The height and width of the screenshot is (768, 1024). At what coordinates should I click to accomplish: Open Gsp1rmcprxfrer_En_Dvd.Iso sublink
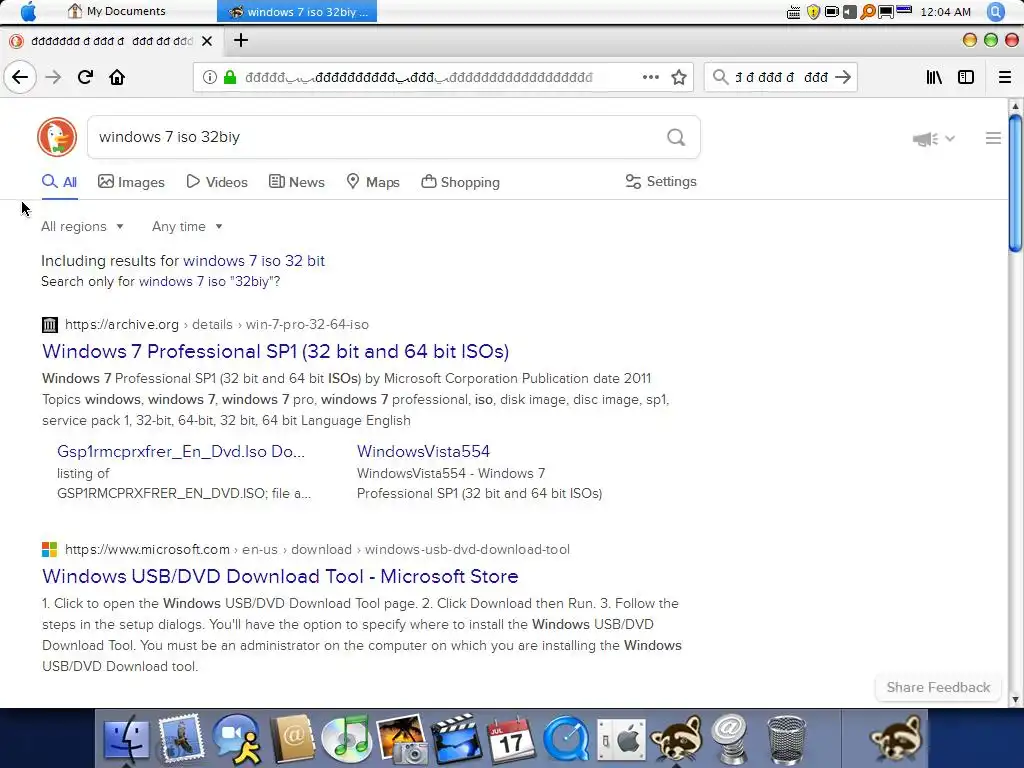pyautogui.click(x=181, y=451)
